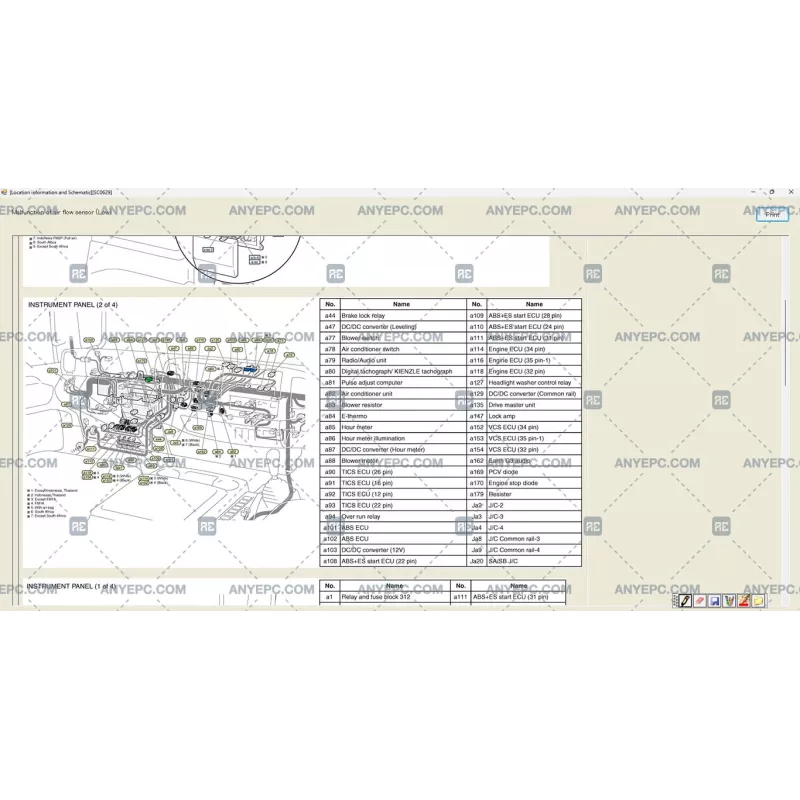Click the 'Engine ECU (34 pin)' cell
800x800 pixels.
pos(533,349)
